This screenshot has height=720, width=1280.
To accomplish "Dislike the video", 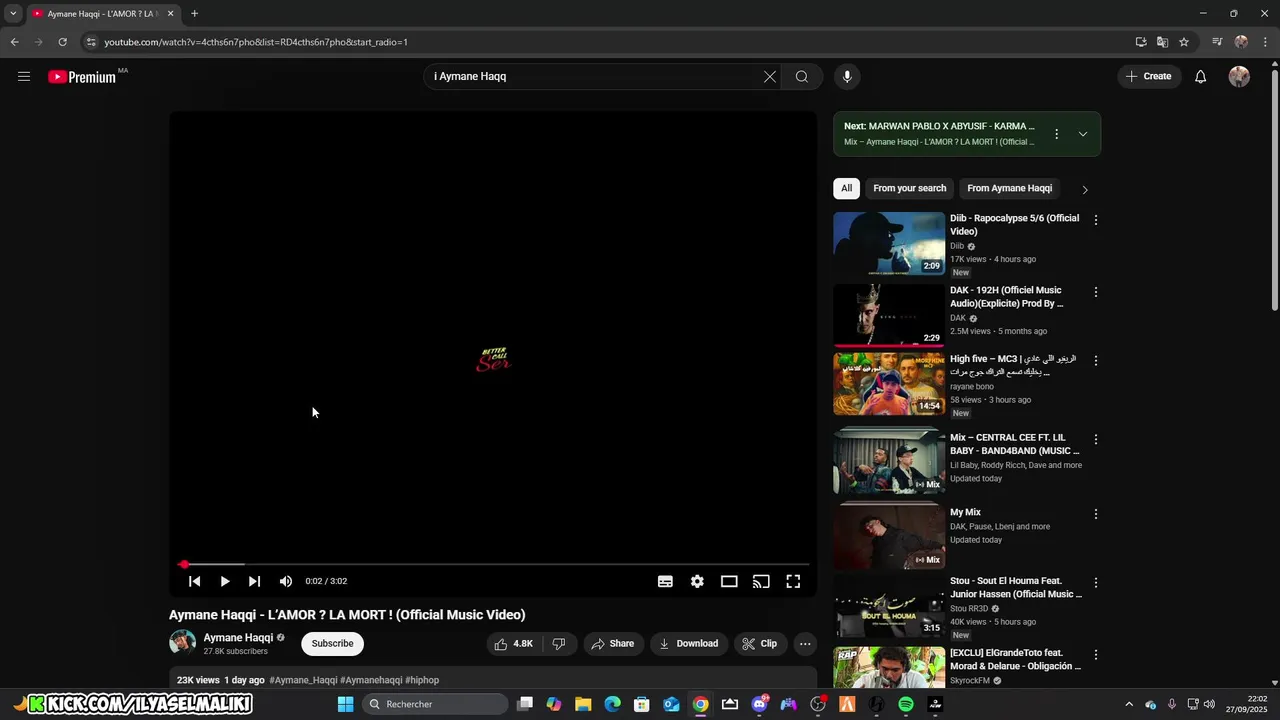I will [559, 644].
